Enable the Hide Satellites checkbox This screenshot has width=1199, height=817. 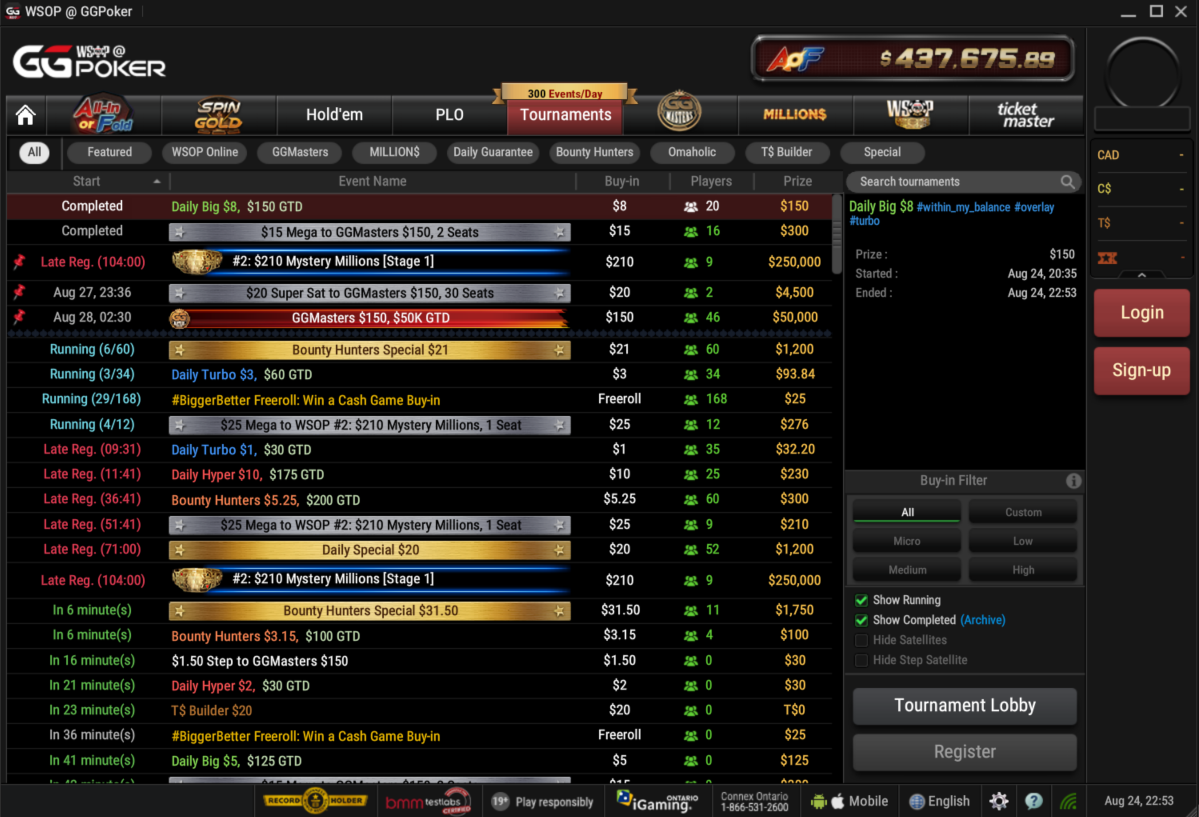[x=862, y=640]
